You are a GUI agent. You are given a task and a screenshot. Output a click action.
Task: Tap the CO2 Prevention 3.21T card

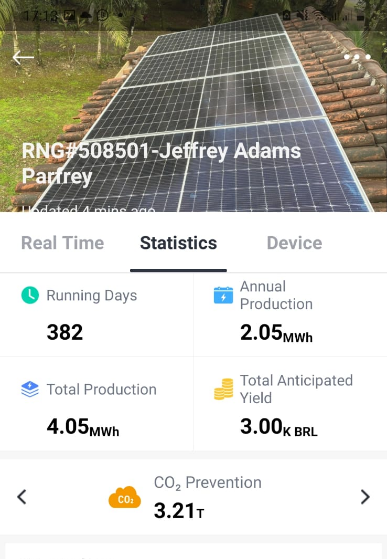194,497
